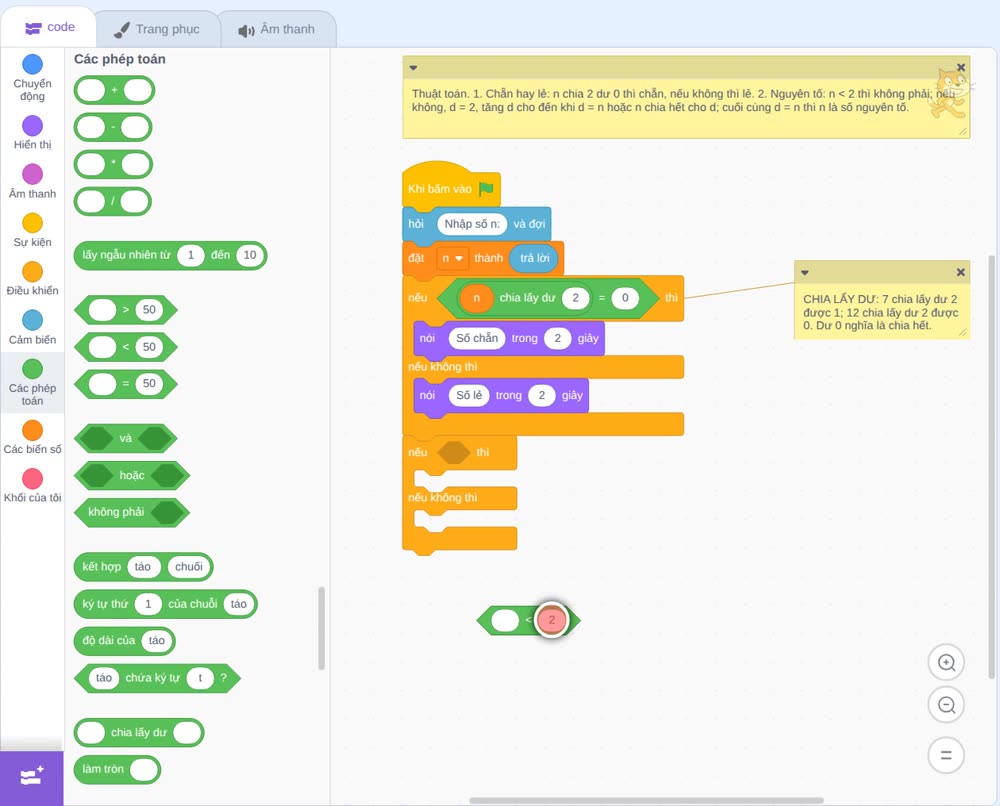Open the Cảm biến category circle
This screenshot has height=806, width=1000.
coord(33,320)
